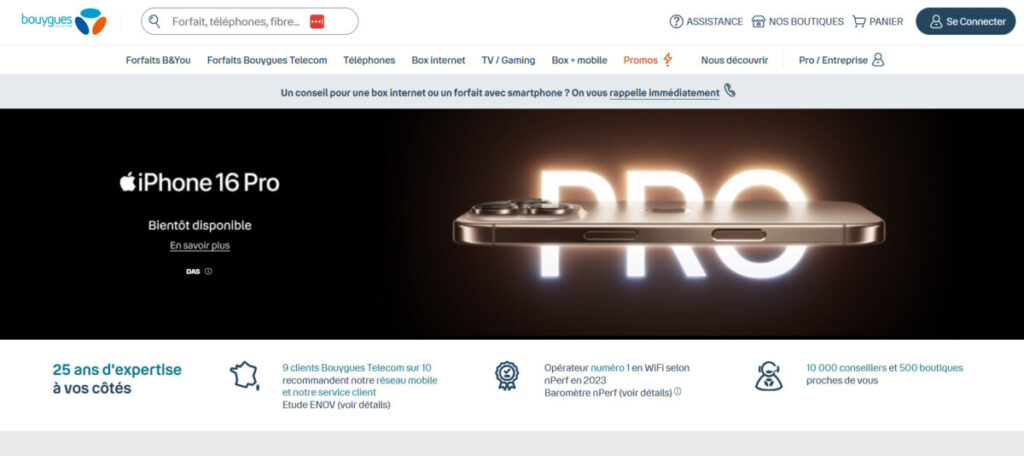Click the advisor headset icon

[769, 376]
